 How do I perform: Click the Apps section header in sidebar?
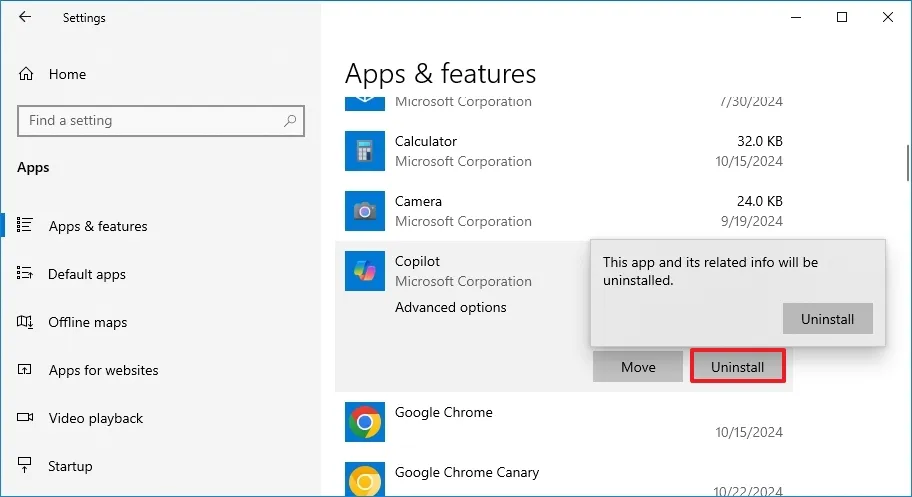point(33,168)
